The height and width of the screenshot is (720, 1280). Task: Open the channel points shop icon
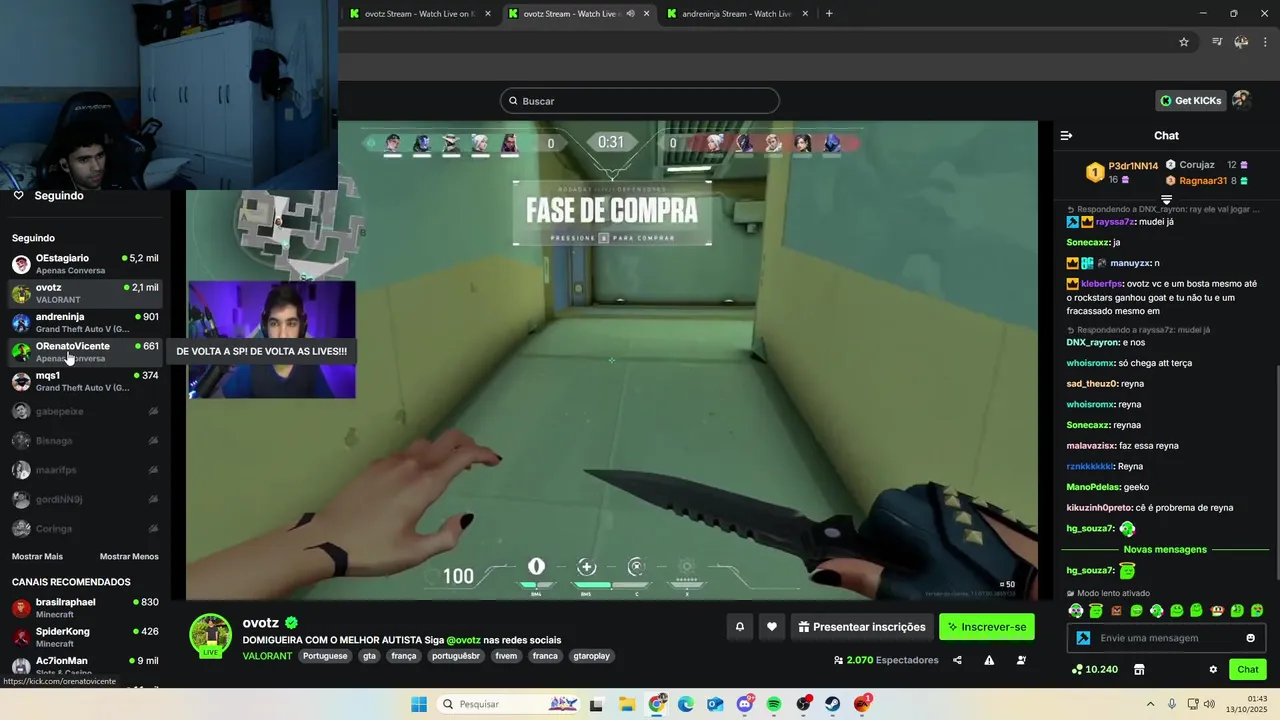click(1138, 669)
